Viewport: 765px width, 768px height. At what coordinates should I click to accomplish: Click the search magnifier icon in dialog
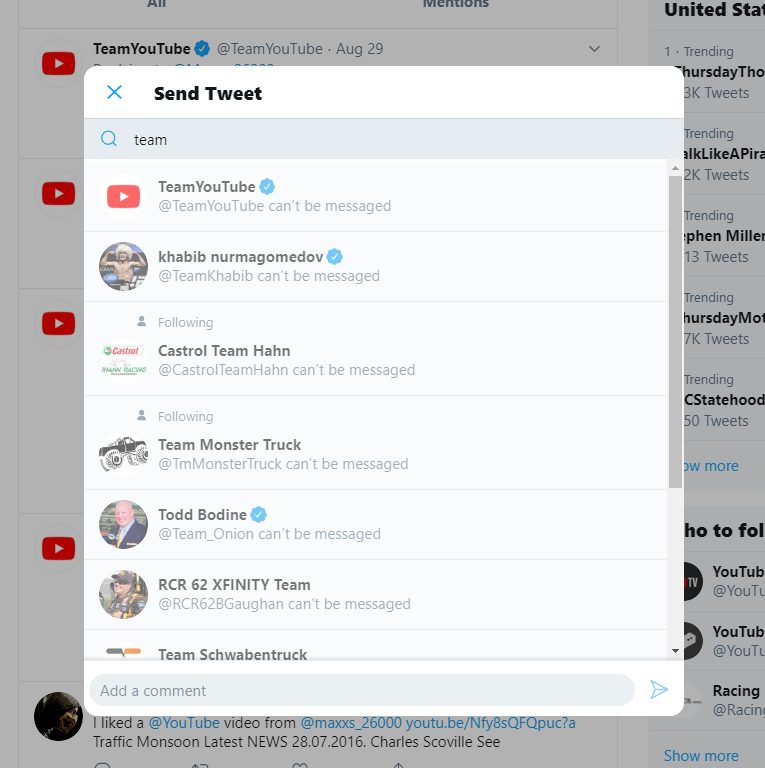point(109,139)
